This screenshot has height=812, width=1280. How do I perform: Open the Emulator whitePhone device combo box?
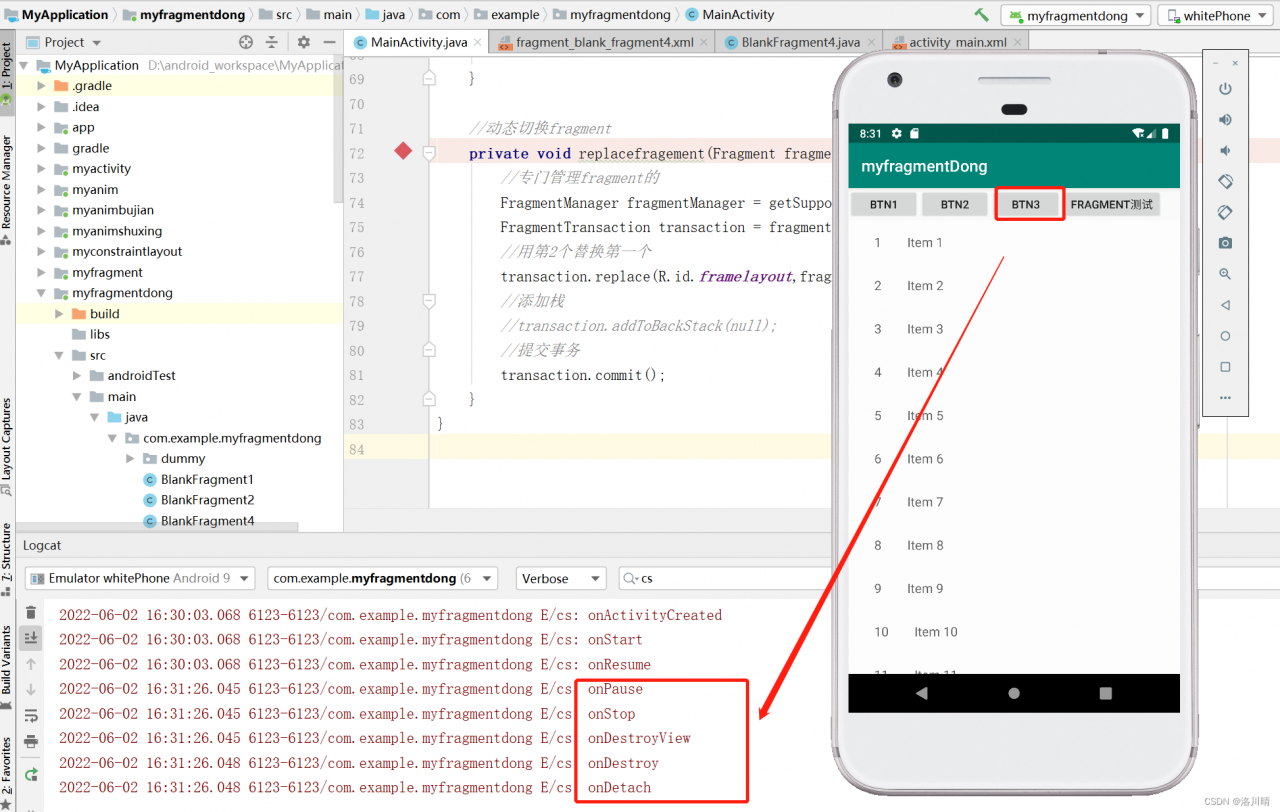pos(140,578)
